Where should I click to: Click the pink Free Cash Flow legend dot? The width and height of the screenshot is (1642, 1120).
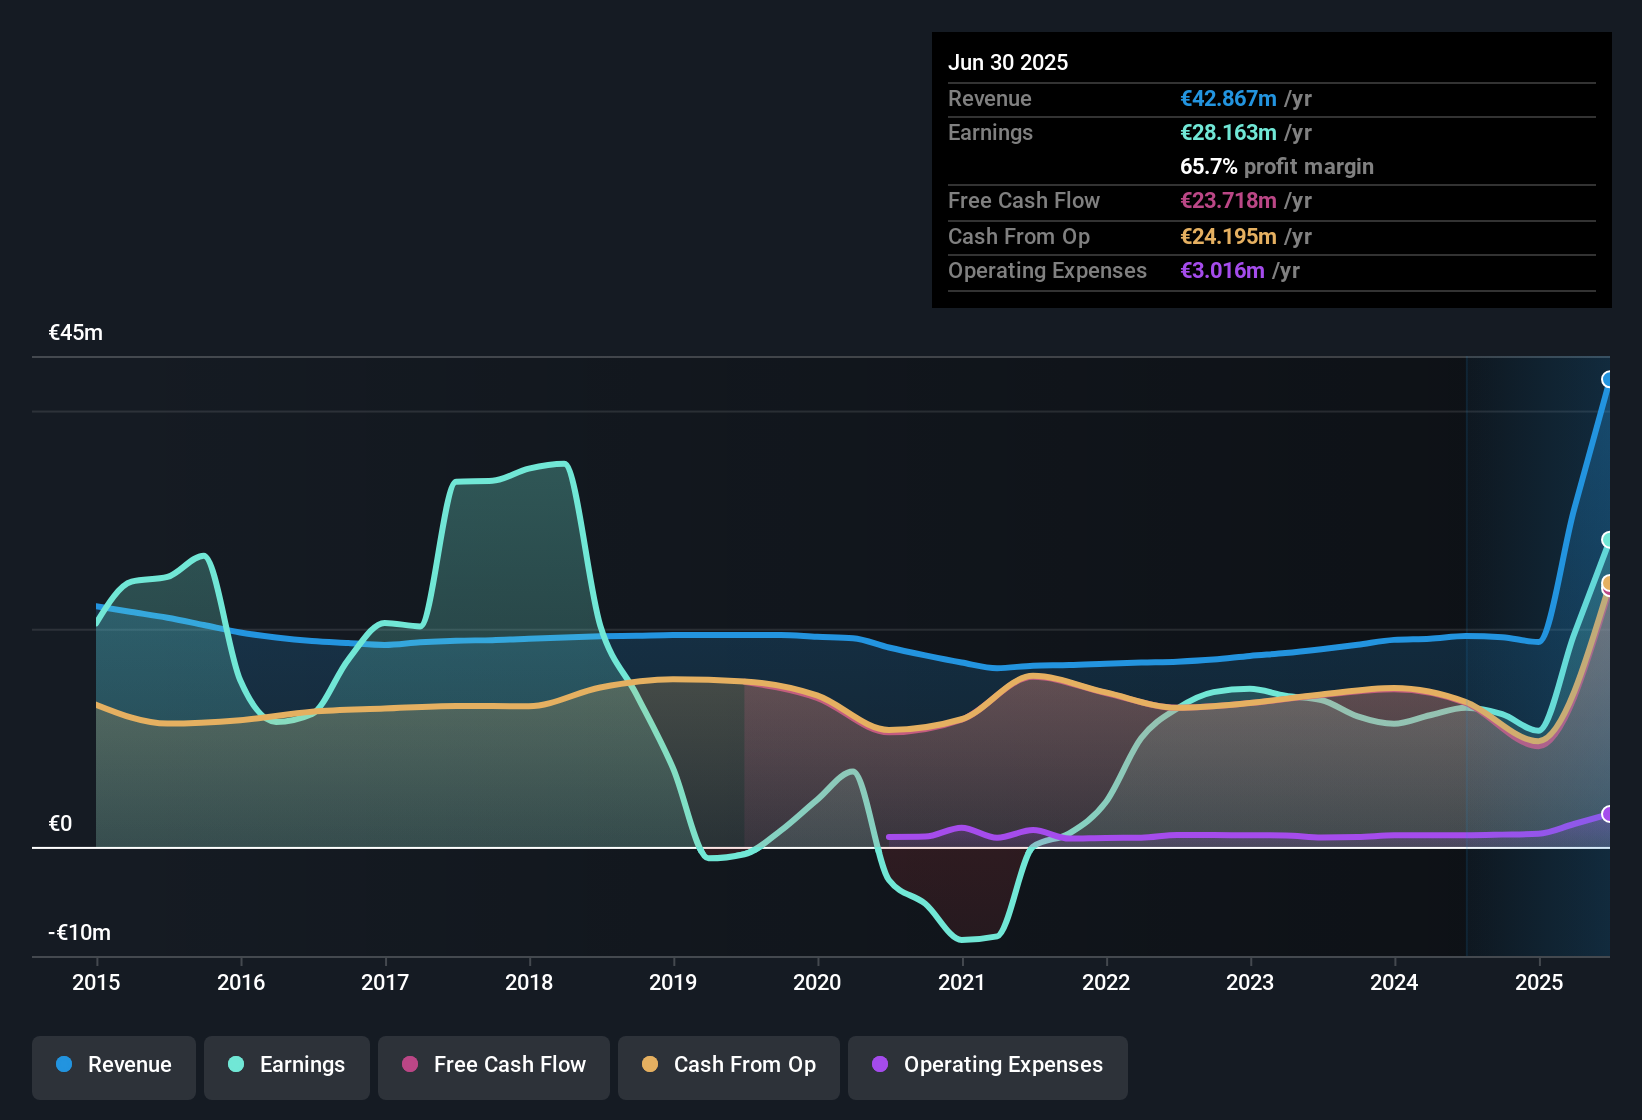coord(409,1066)
